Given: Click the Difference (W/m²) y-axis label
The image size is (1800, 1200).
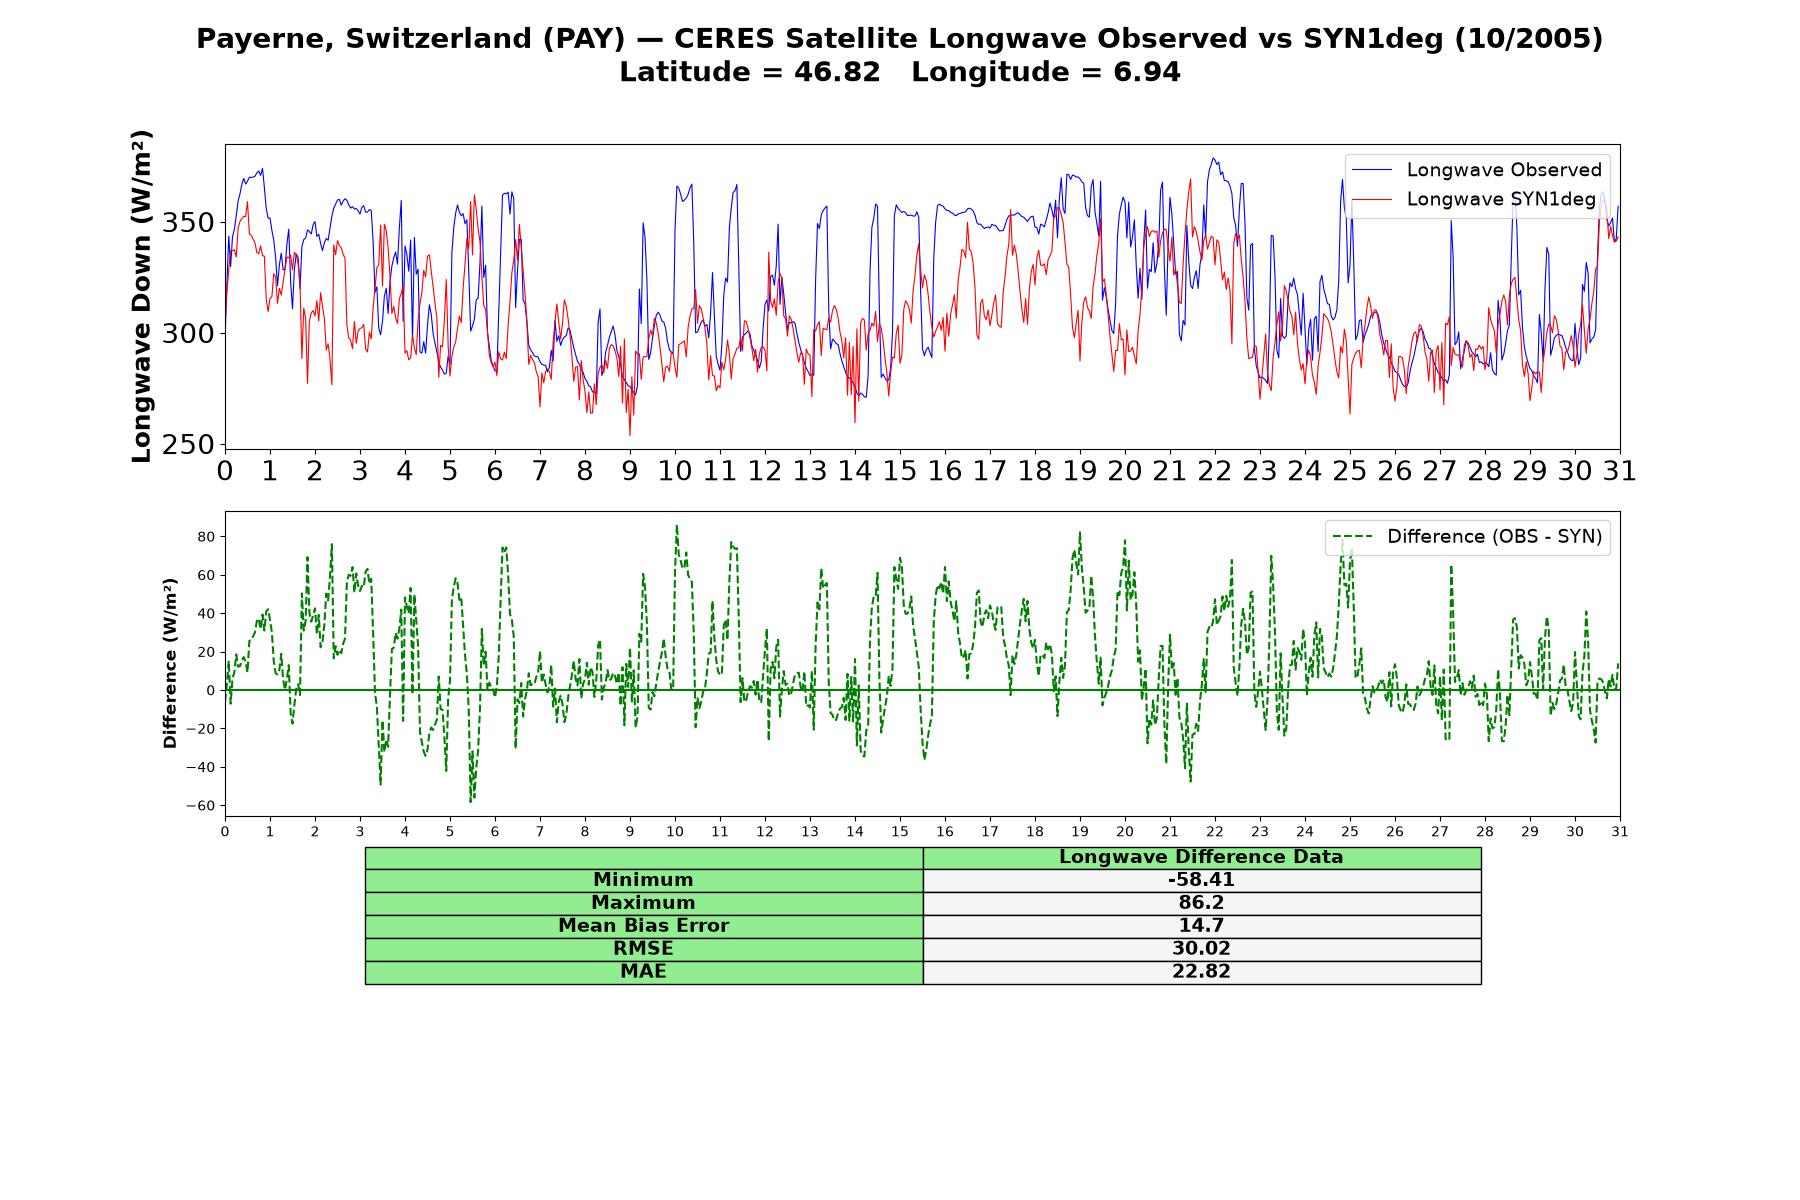Looking at the screenshot, I should [170, 663].
